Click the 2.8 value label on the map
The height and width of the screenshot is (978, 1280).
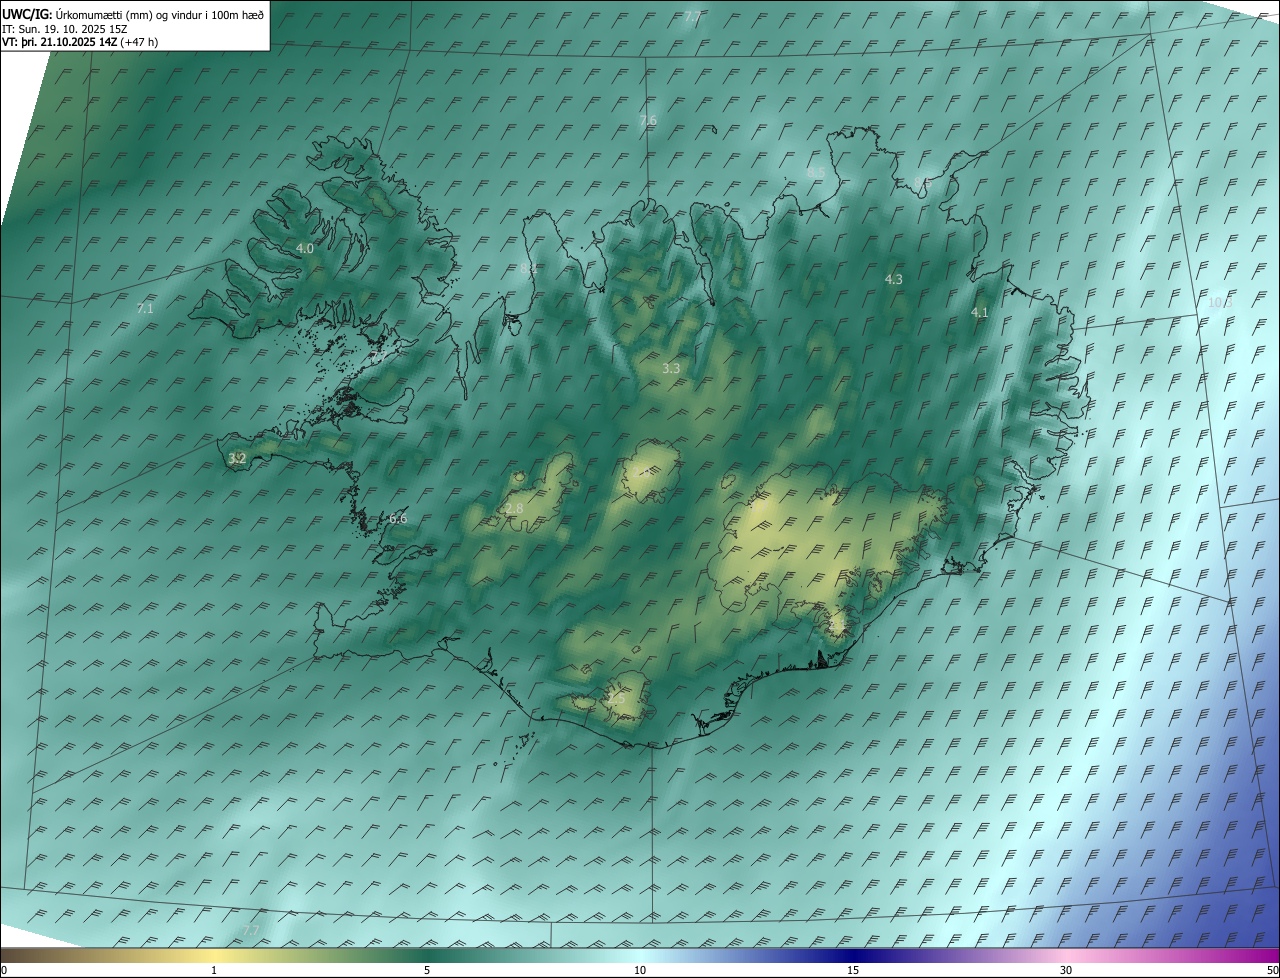[x=514, y=509]
